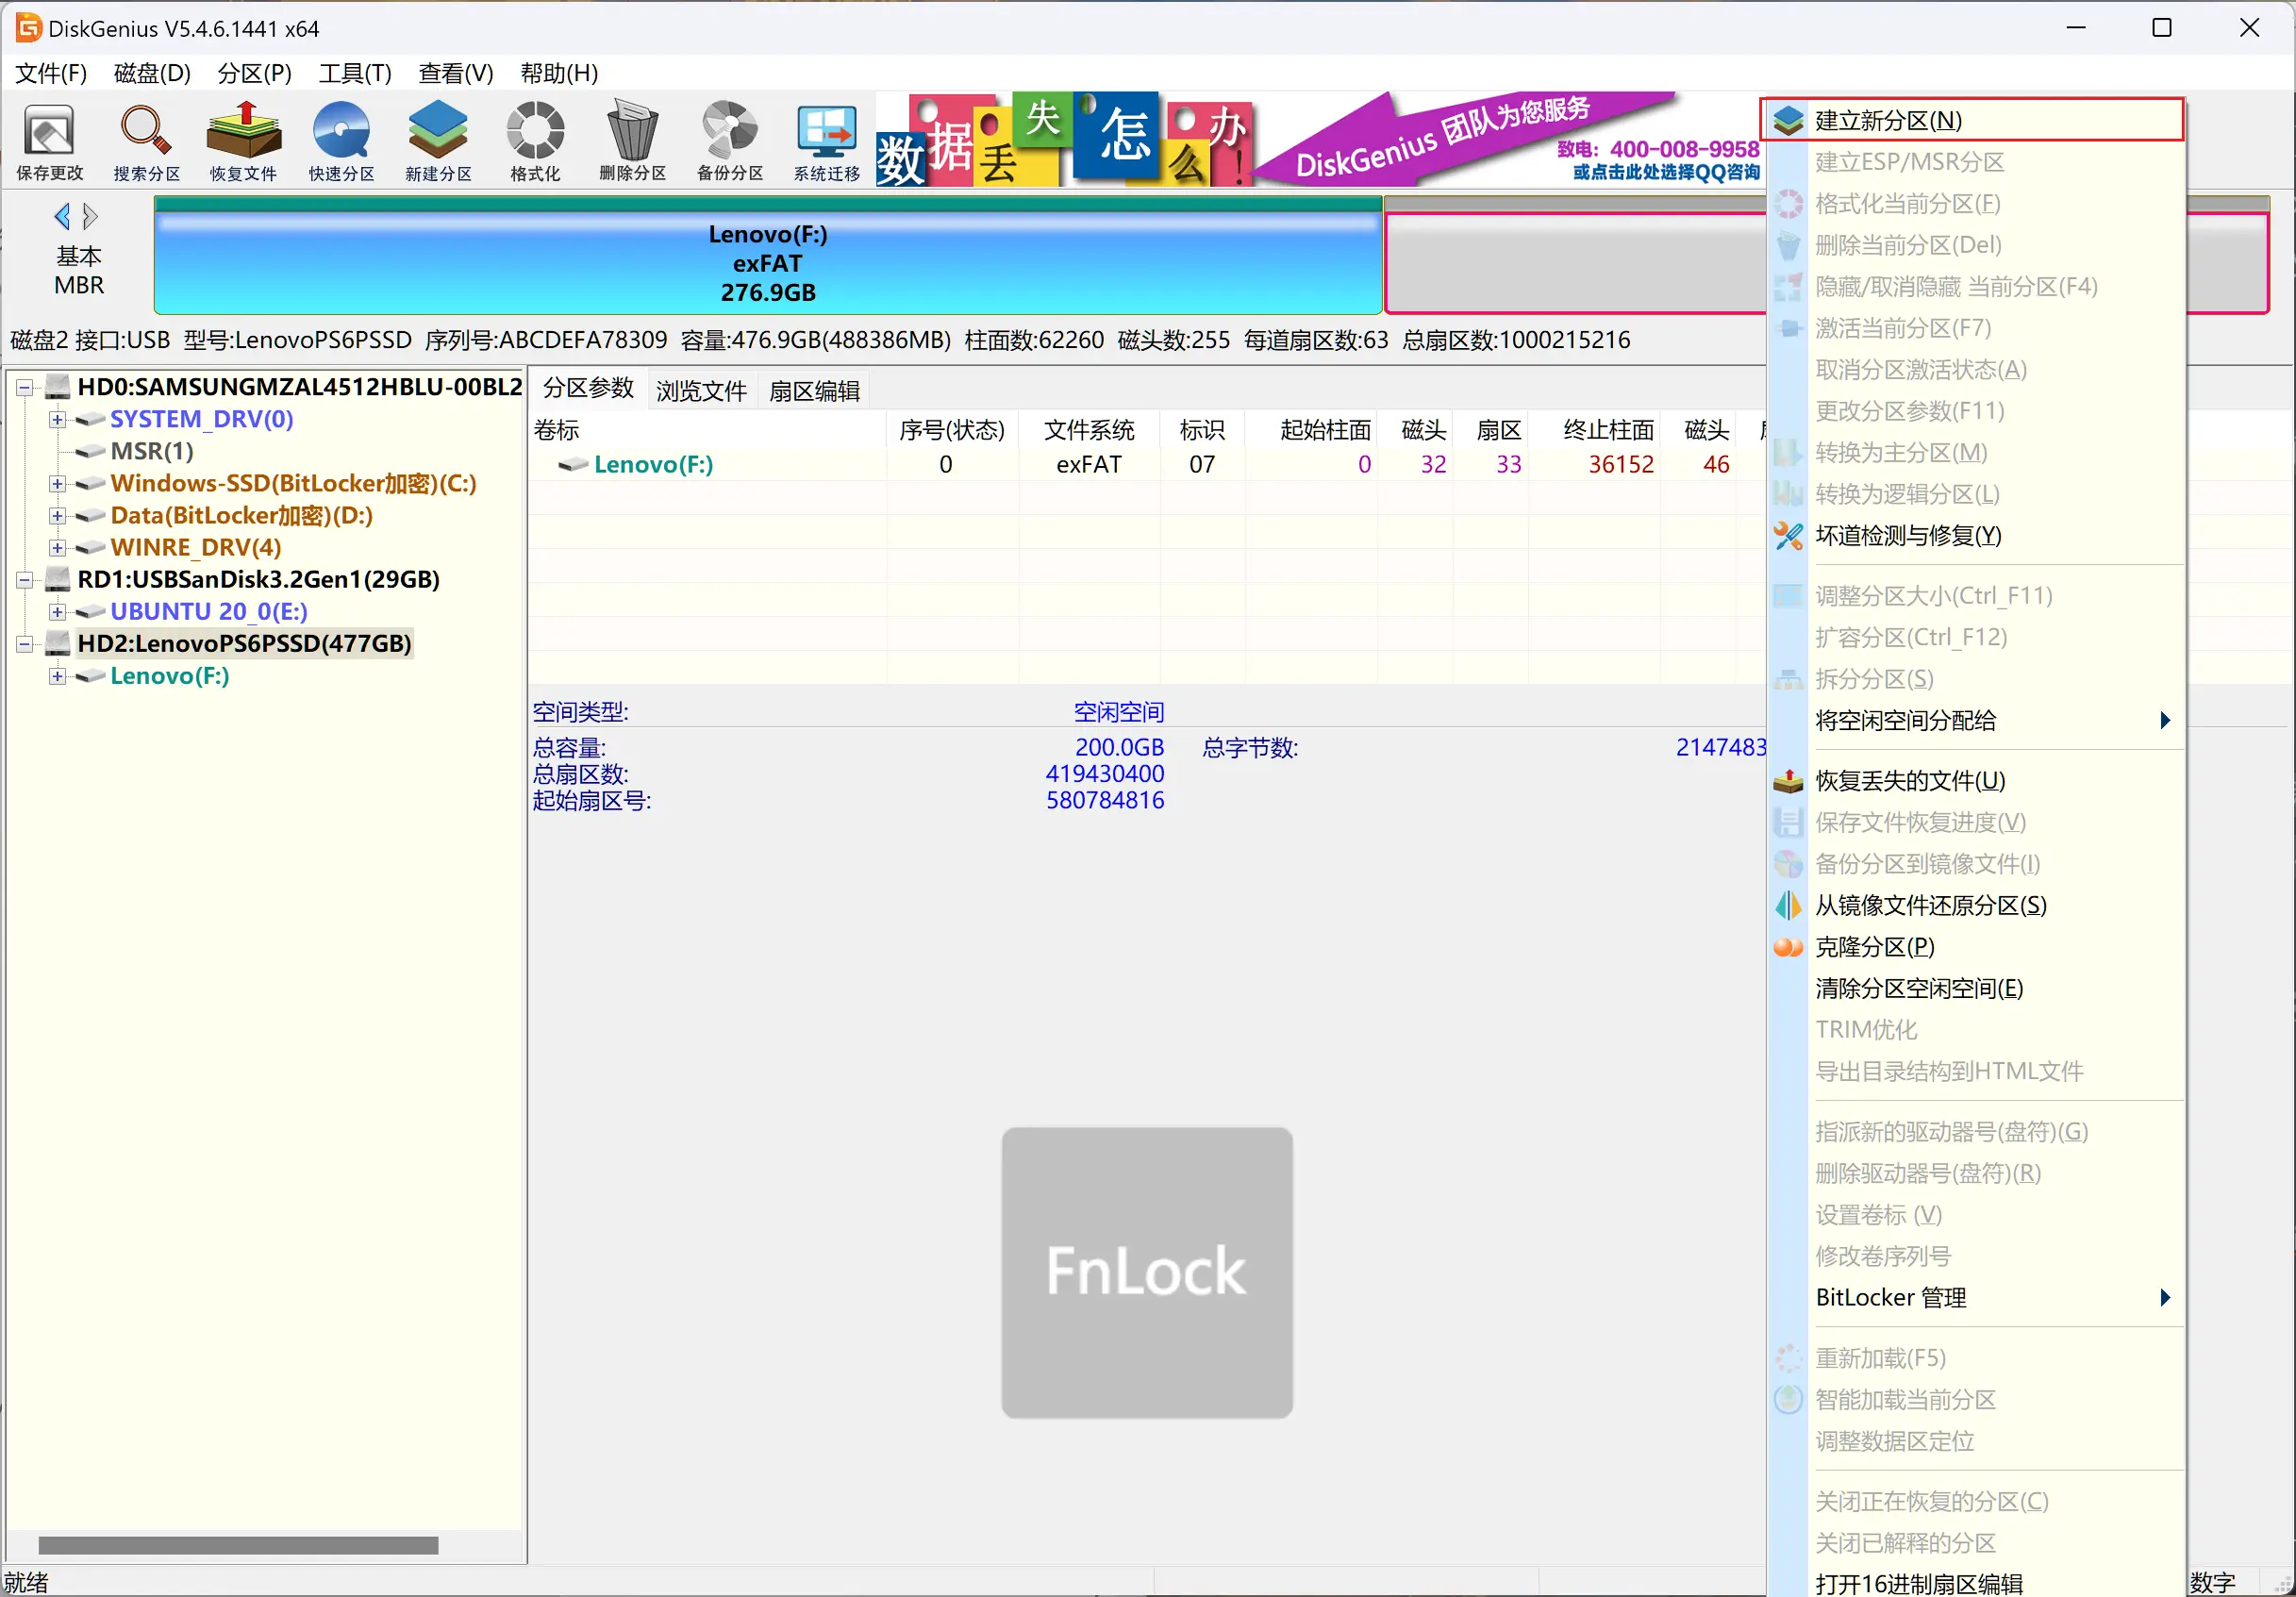
Task: Click the 删除分区 delete partition trash icon
Action: click(x=632, y=142)
